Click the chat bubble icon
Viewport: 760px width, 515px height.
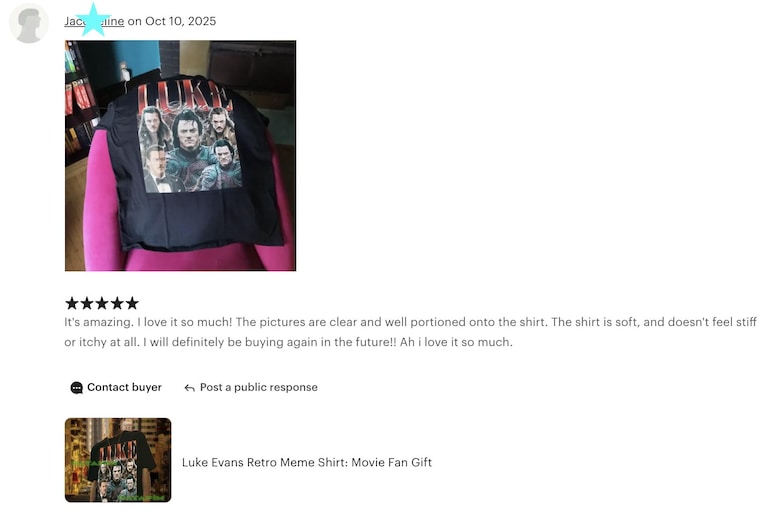point(77,388)
